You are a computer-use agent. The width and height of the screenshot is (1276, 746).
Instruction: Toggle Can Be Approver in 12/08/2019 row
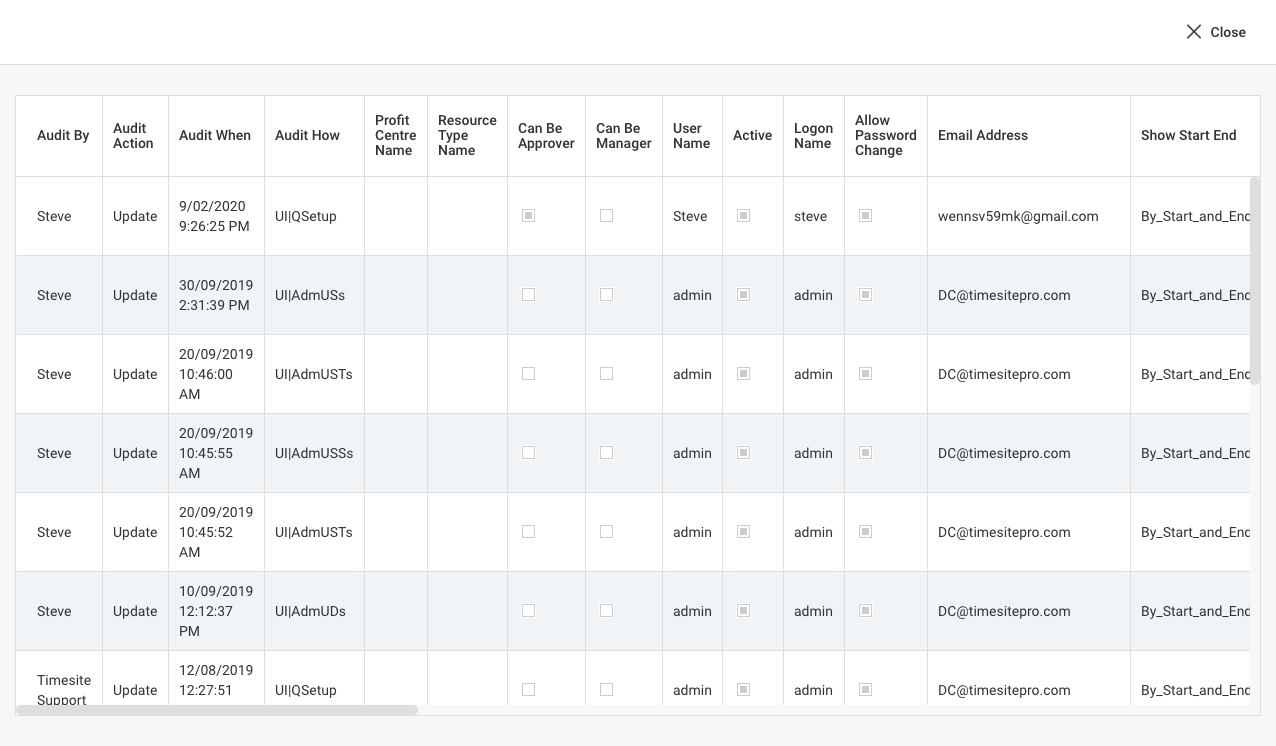[x=529, y=690]
